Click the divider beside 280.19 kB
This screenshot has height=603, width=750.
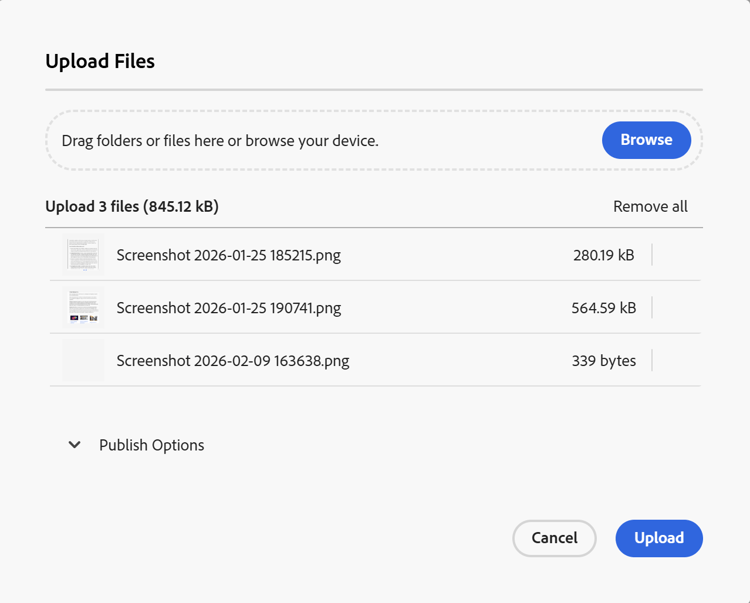tap(652, 255)
